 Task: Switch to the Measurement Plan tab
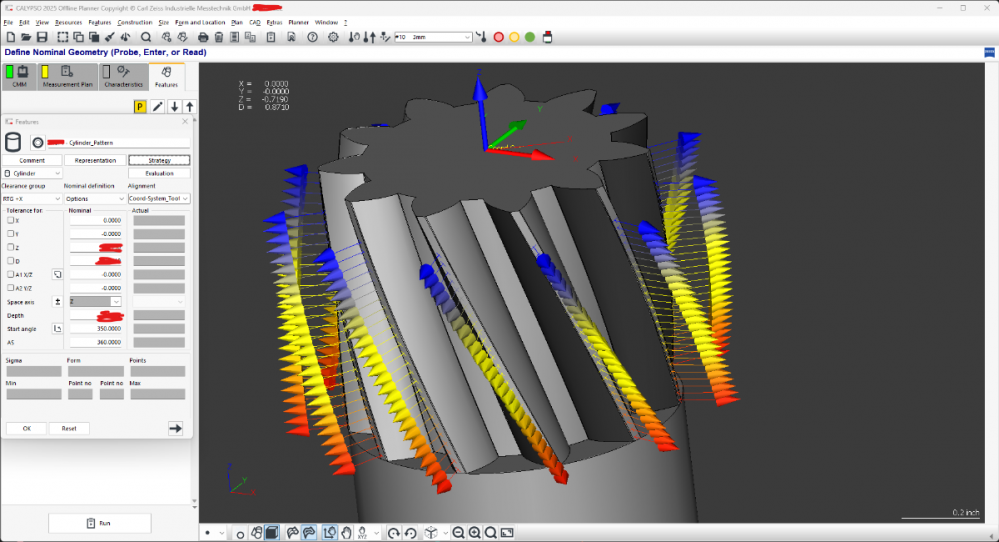[x=68, y=76]
